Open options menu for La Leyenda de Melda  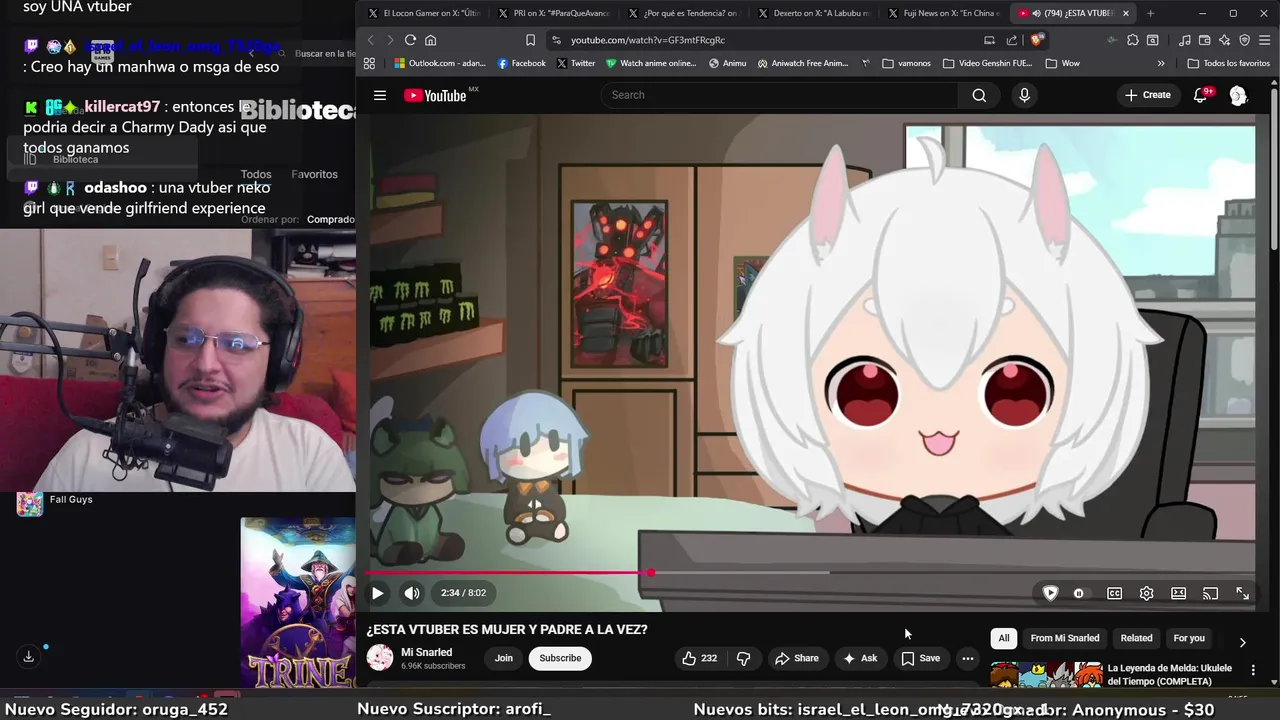1253,670
